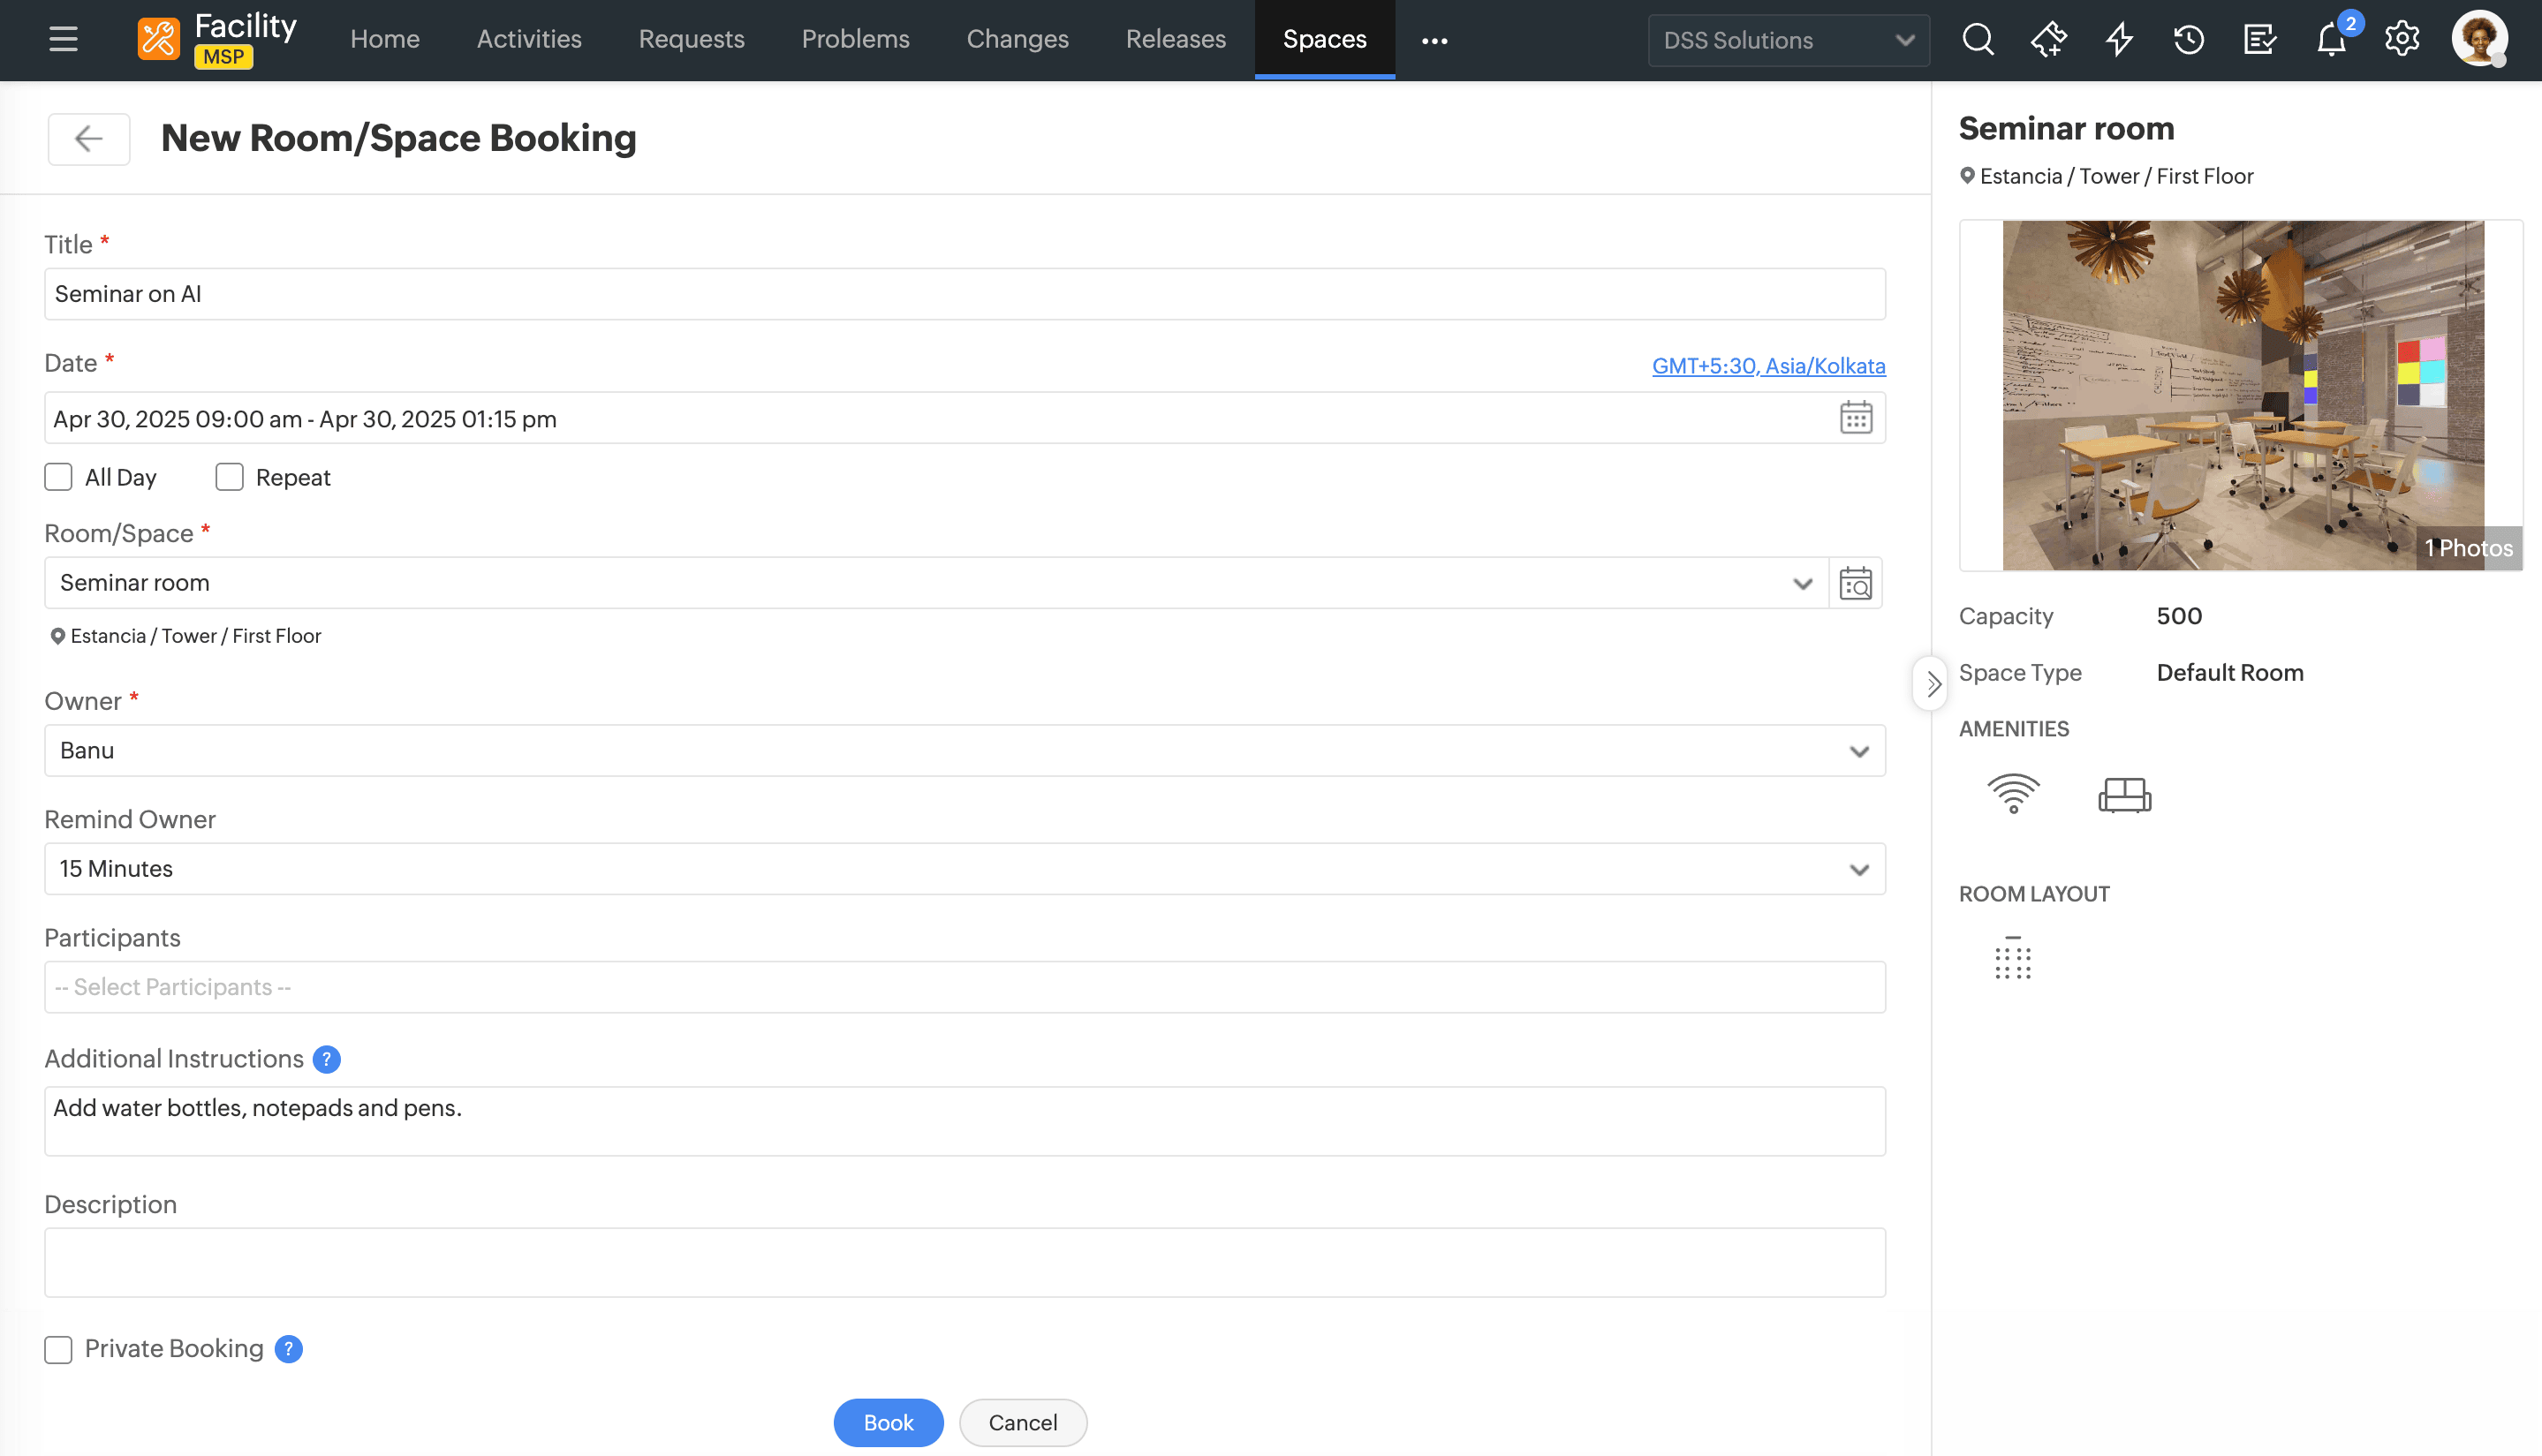Open room availability calendar search icon
The image size is (2542, 1456).
click(1855, 583)
